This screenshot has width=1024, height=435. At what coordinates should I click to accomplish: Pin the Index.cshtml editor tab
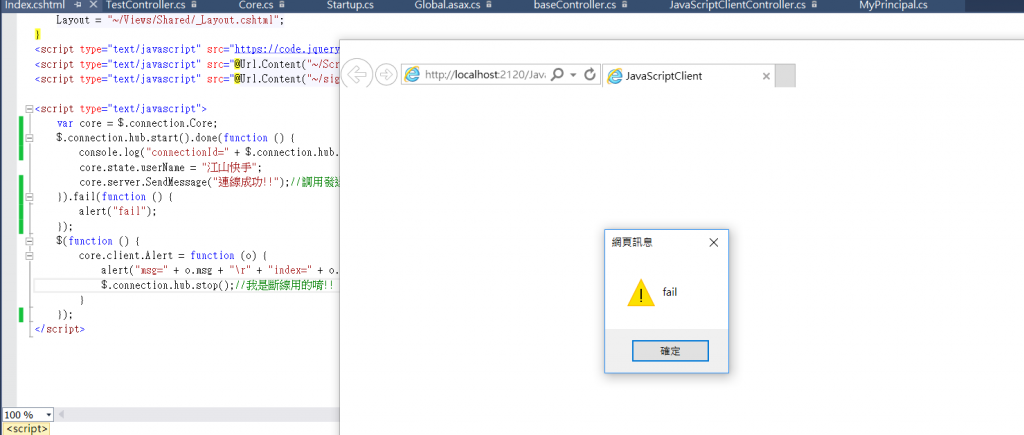click(x=76, y=5)
